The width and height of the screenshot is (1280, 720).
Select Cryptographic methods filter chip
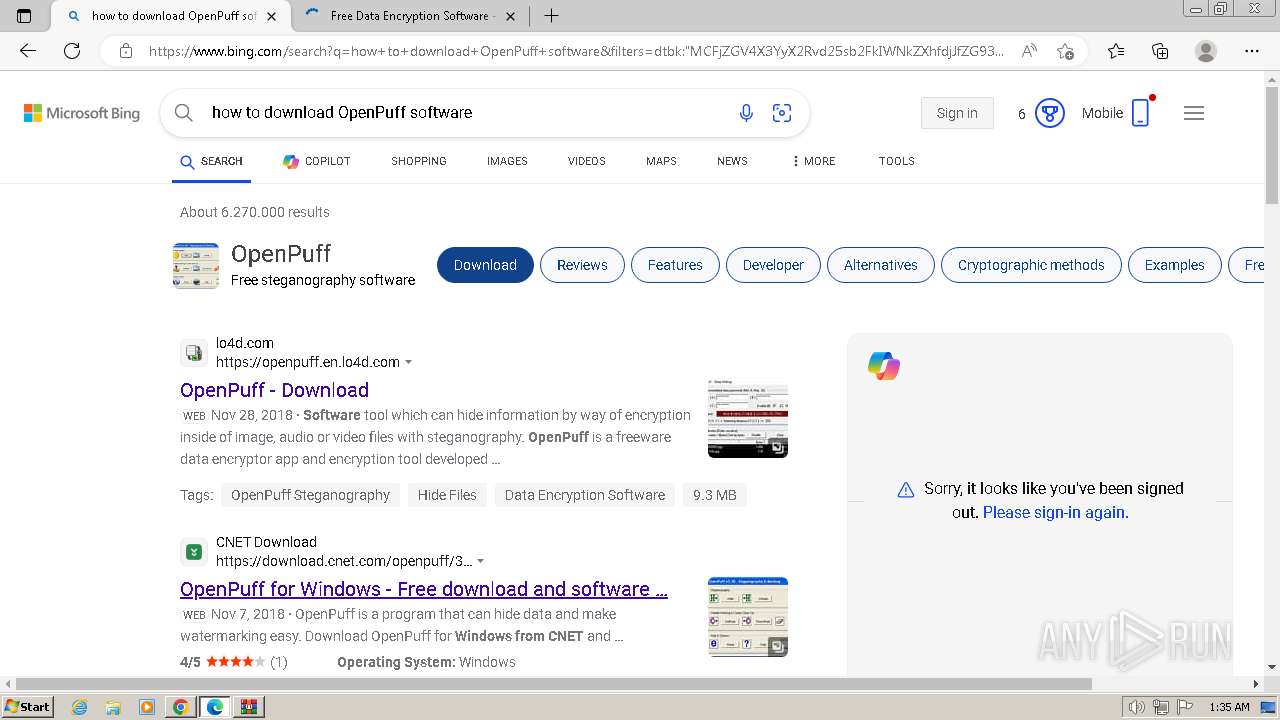coord(1031,265)
